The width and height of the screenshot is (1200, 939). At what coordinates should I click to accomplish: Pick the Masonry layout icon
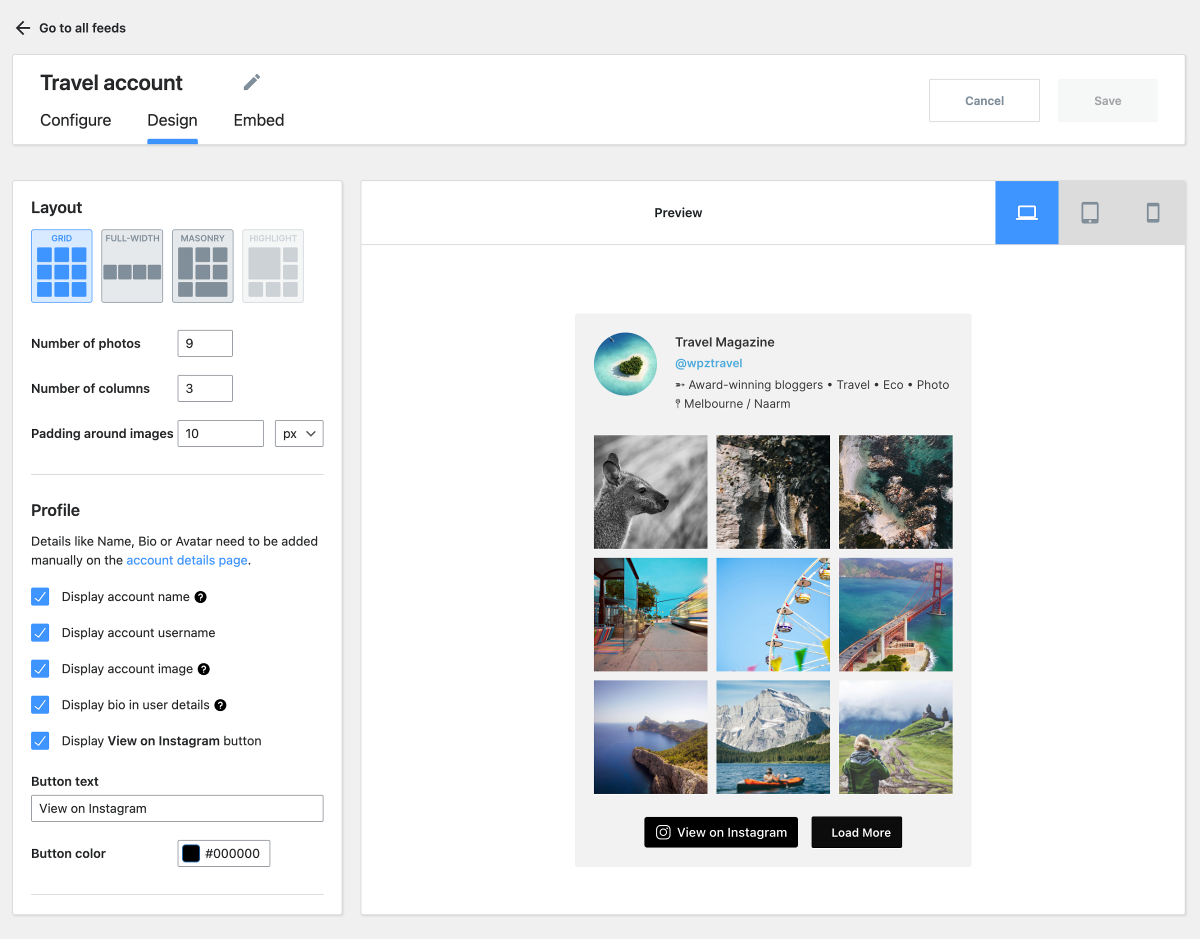203,266
